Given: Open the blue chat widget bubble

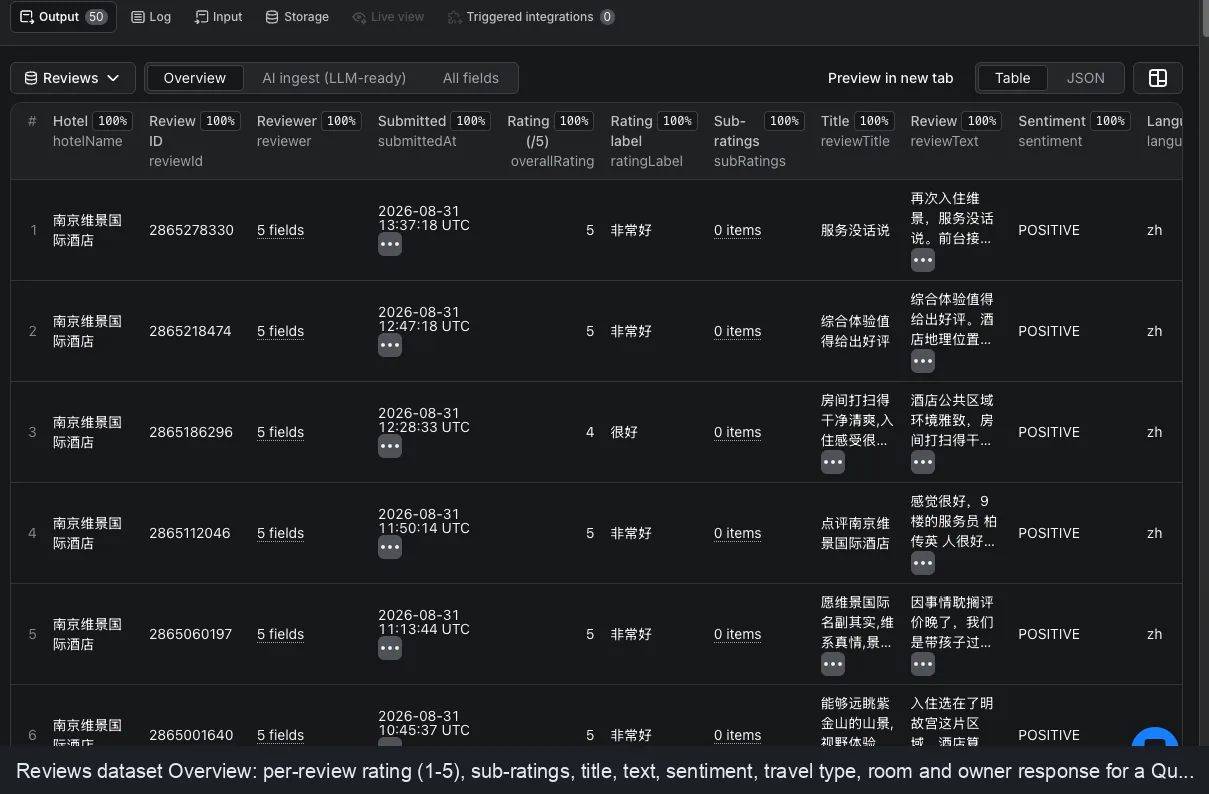Looking at the screenshot, I should (1155, 740).
